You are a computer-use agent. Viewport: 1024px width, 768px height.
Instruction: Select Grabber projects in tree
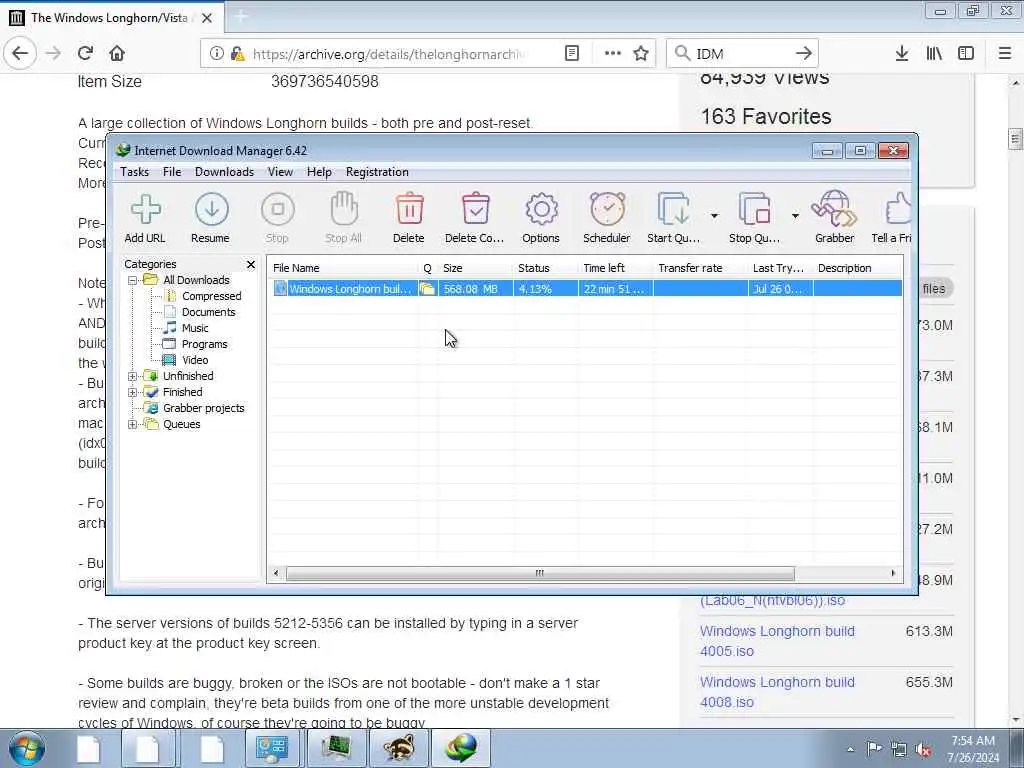tap(203, 408)
